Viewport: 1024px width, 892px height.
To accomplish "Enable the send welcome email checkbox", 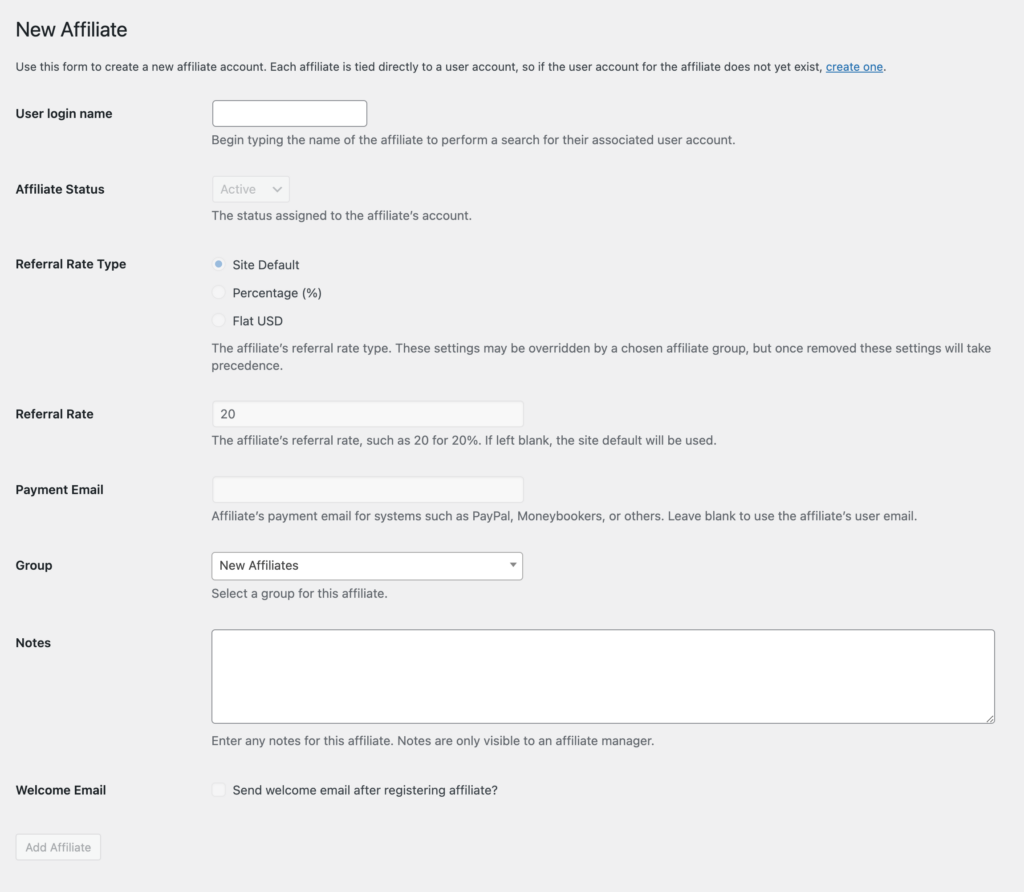I will point(219,790).
